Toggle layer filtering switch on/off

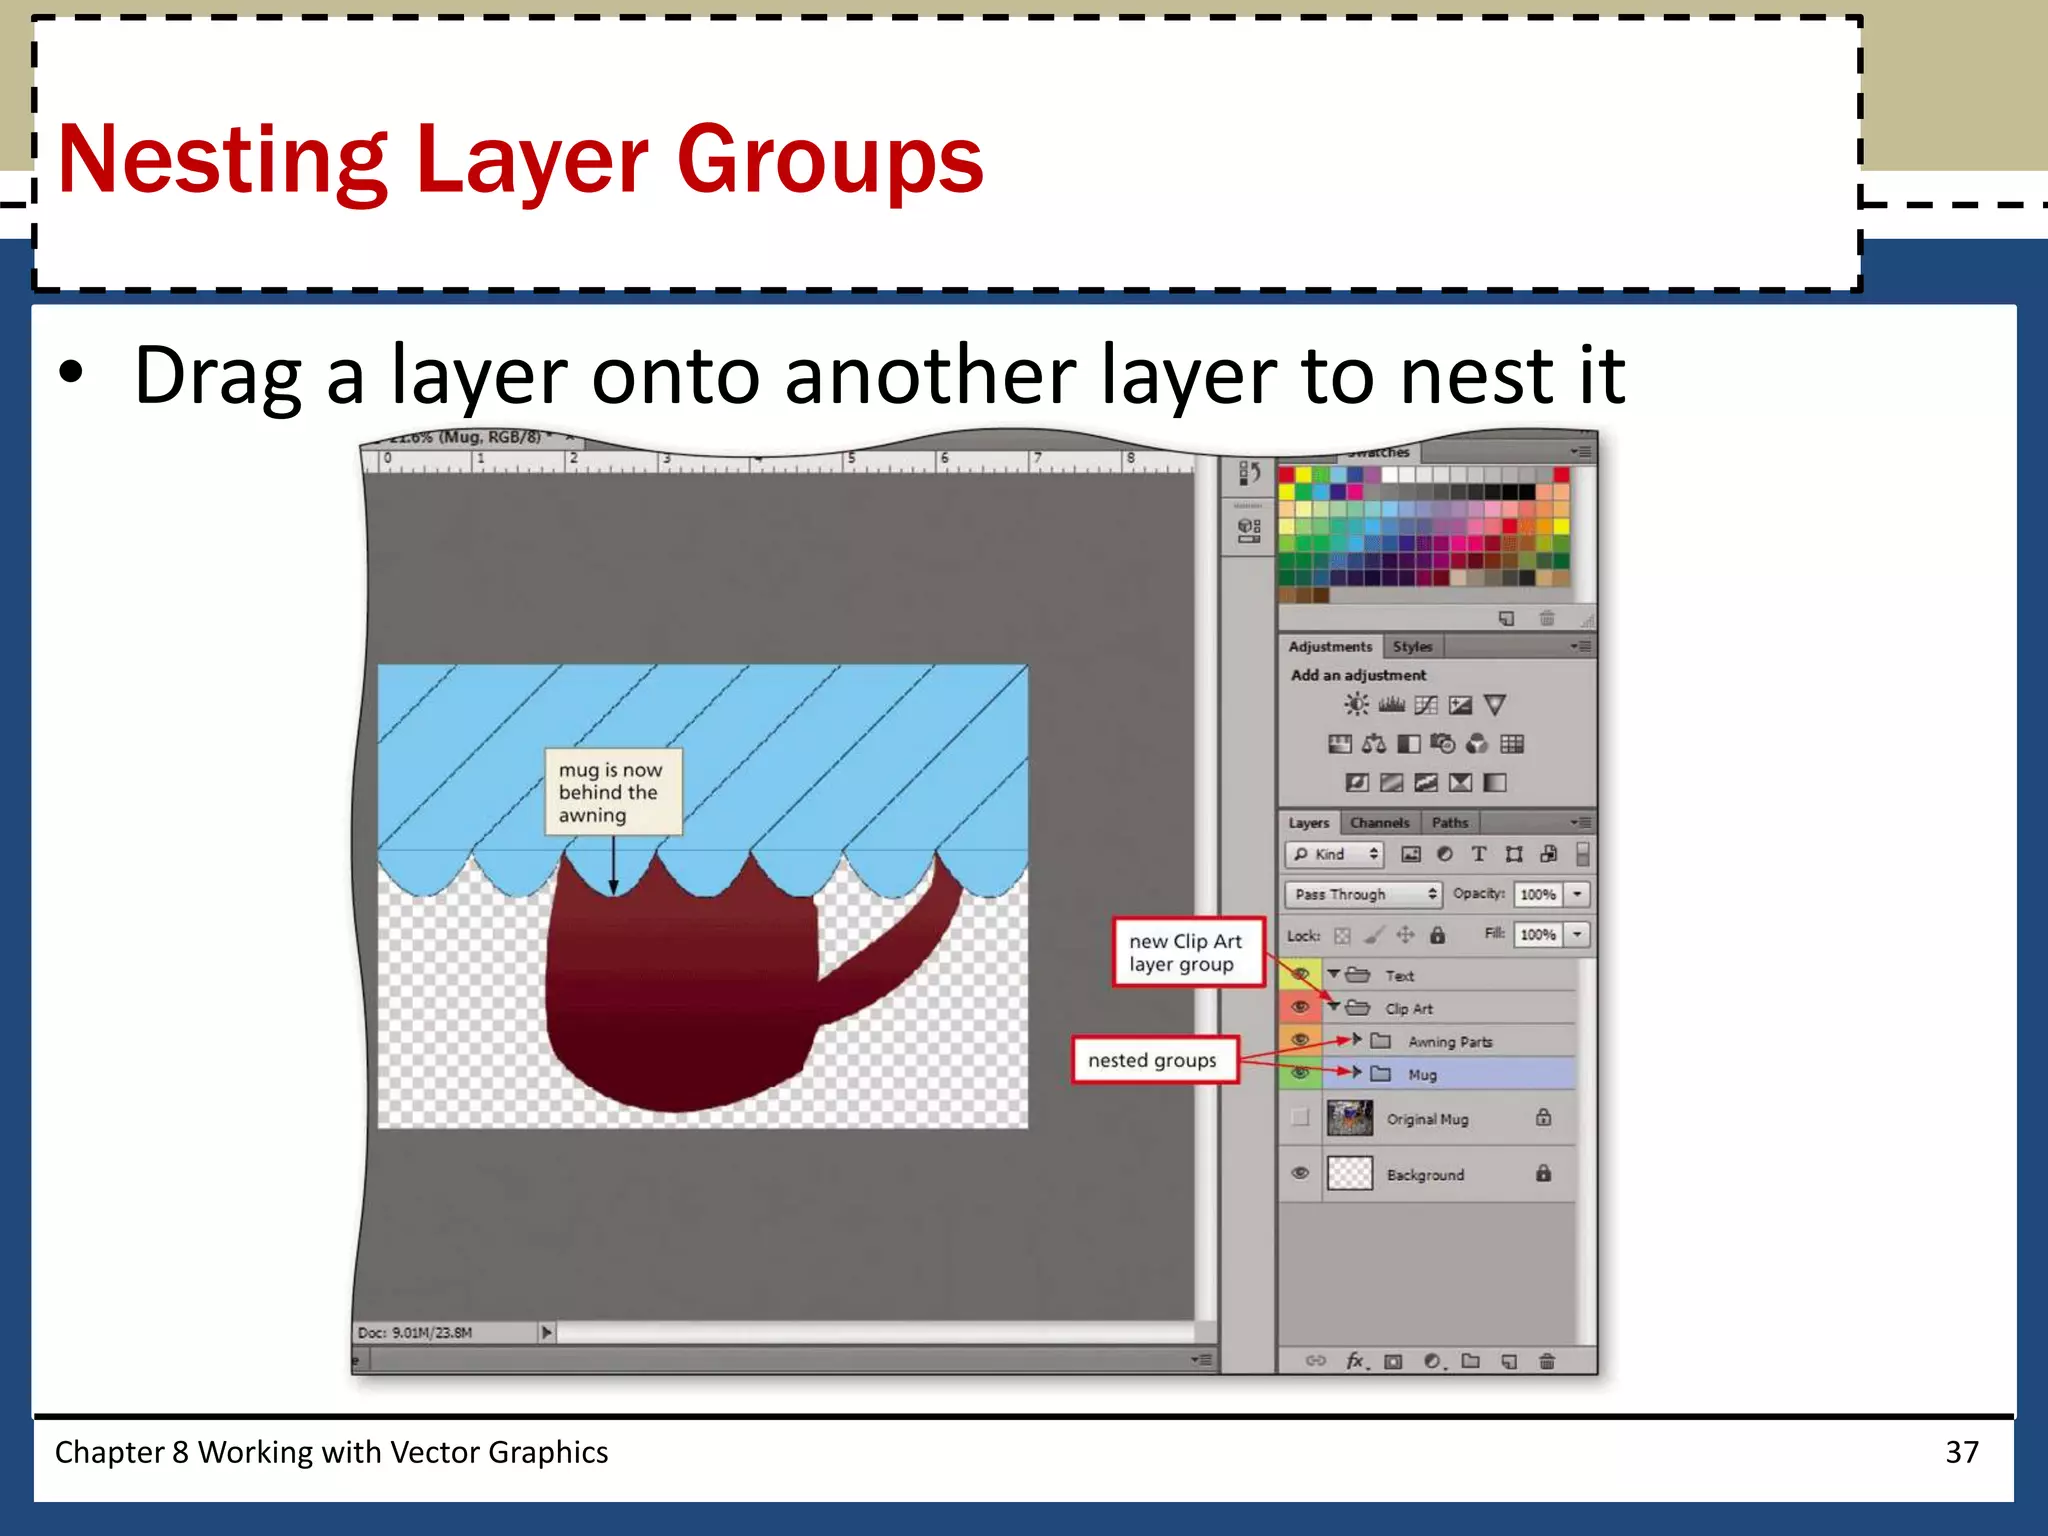(1582, 854)
